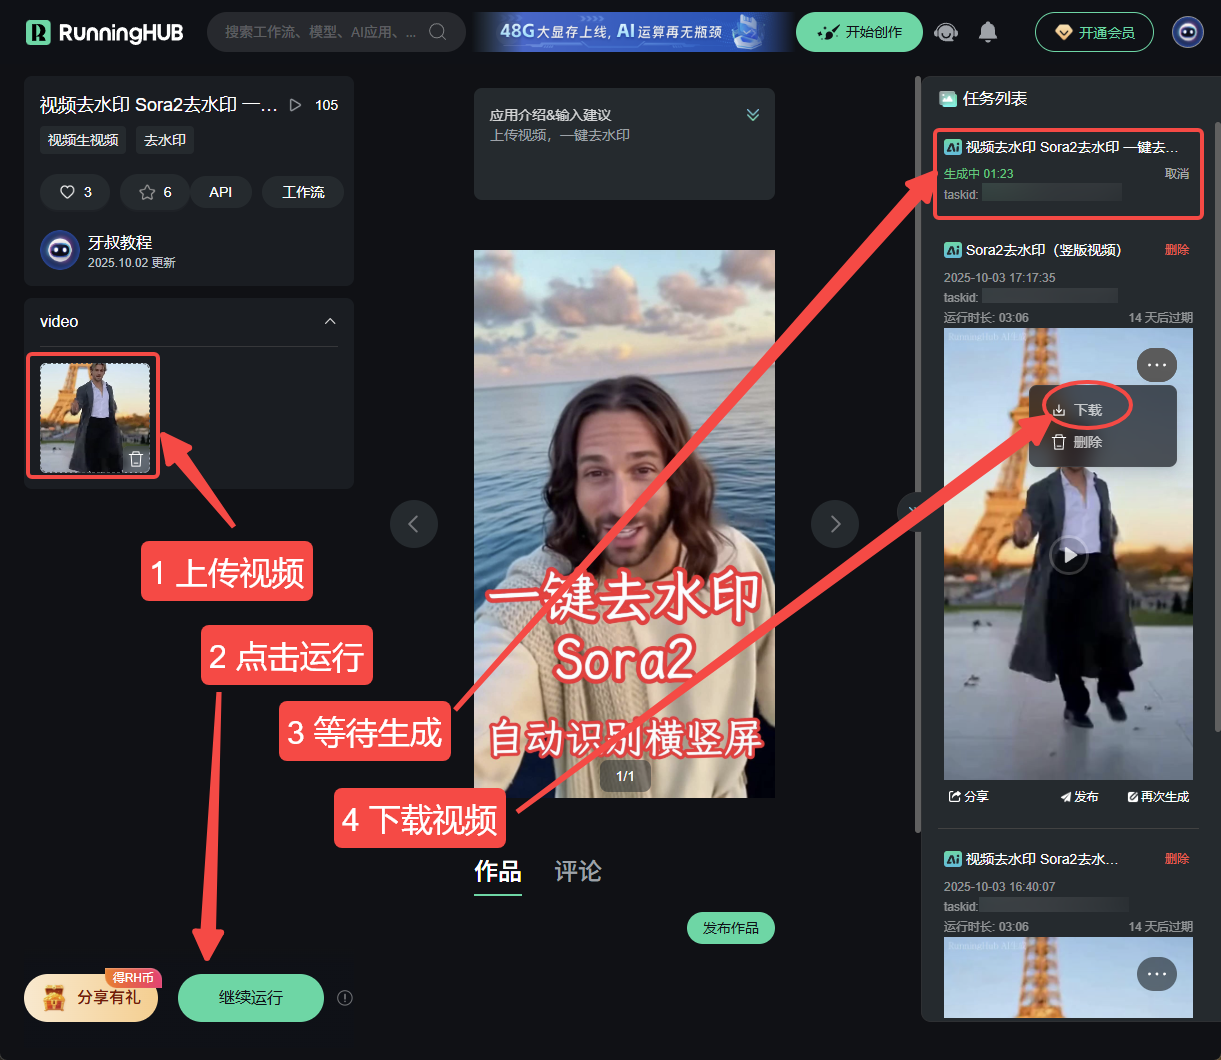The height and width of the screenshot is (1060, 1221).
Task: Collapse the video input section
Action: click(330, 322)
